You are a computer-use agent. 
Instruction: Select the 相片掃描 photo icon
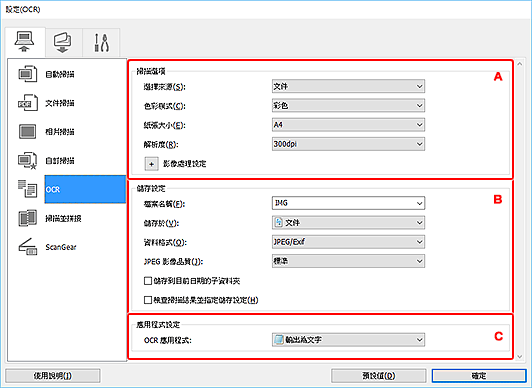point(27,132)
